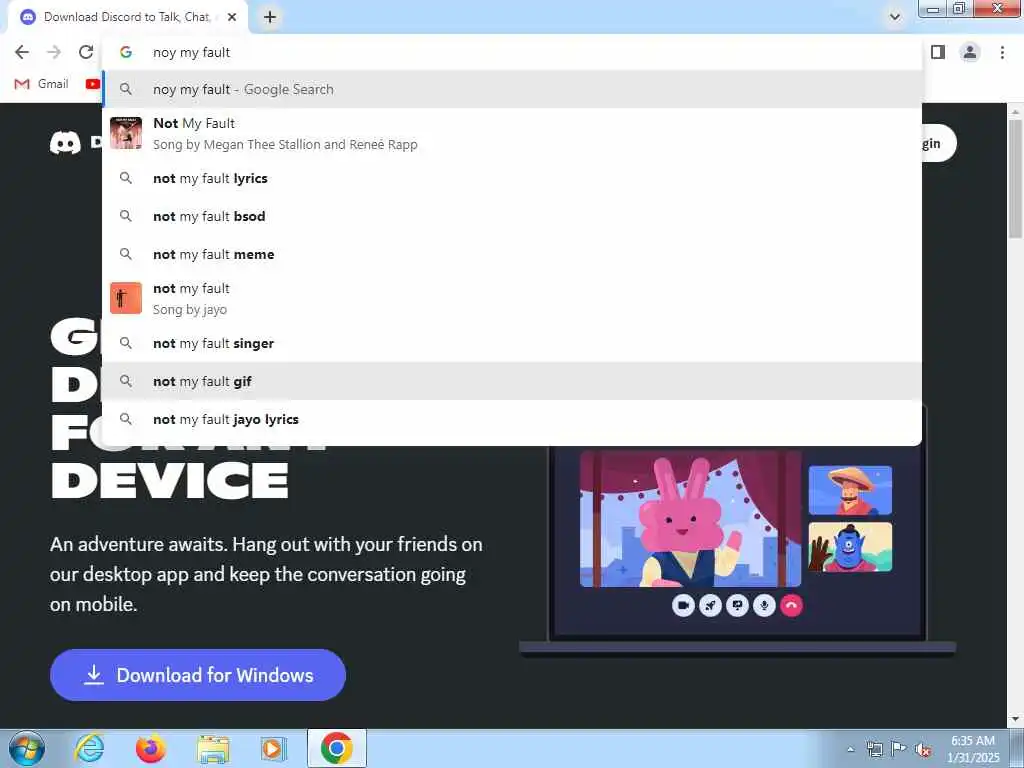Image resolution: width=1024 pixels, height=768 pixels.
Task: Open the tab search chevron
Action: pos(895,17)
